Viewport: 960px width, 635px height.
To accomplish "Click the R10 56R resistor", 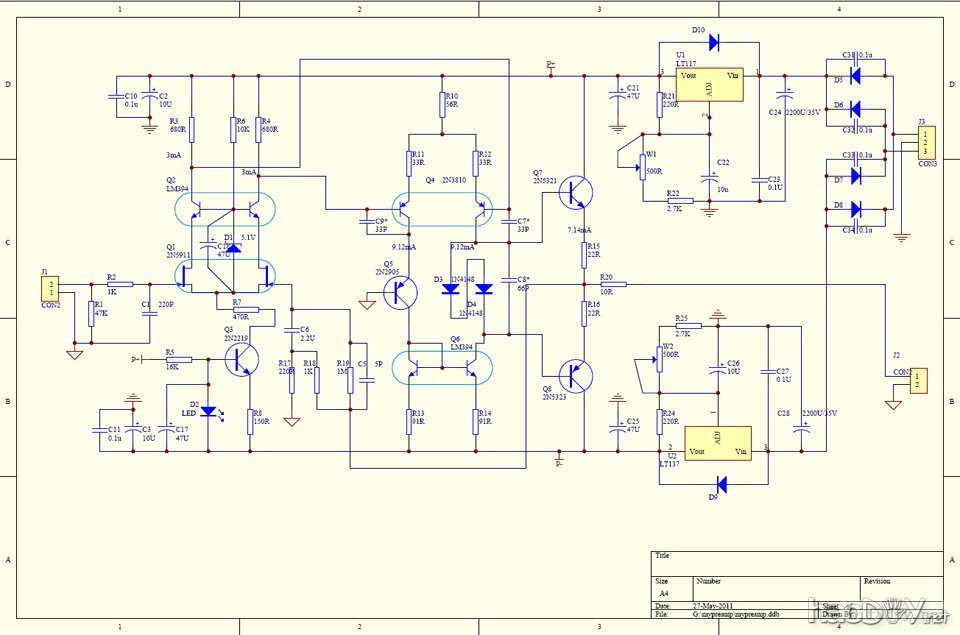I will coord(442,103).
